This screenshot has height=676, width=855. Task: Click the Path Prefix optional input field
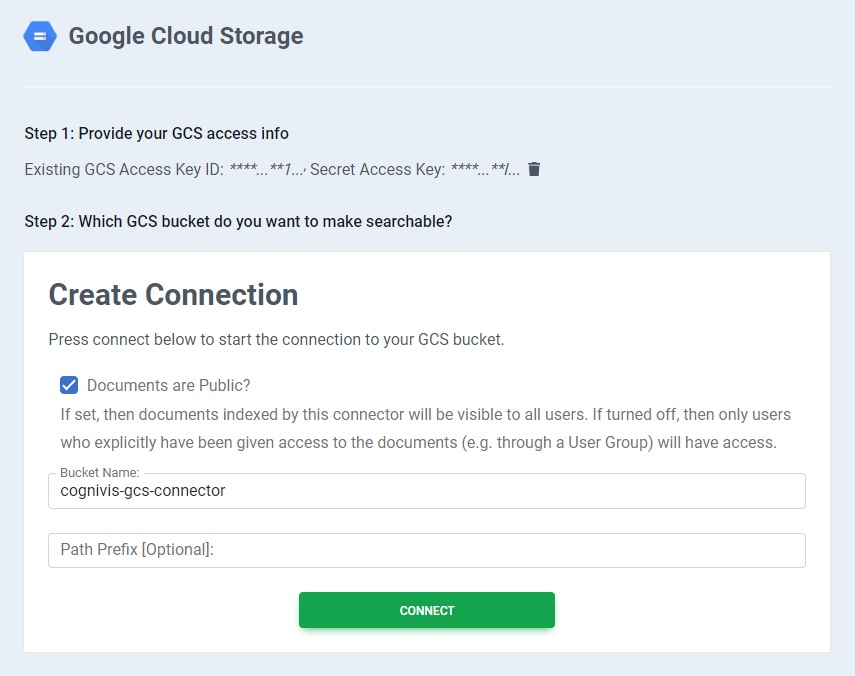(x=426, y=550)
